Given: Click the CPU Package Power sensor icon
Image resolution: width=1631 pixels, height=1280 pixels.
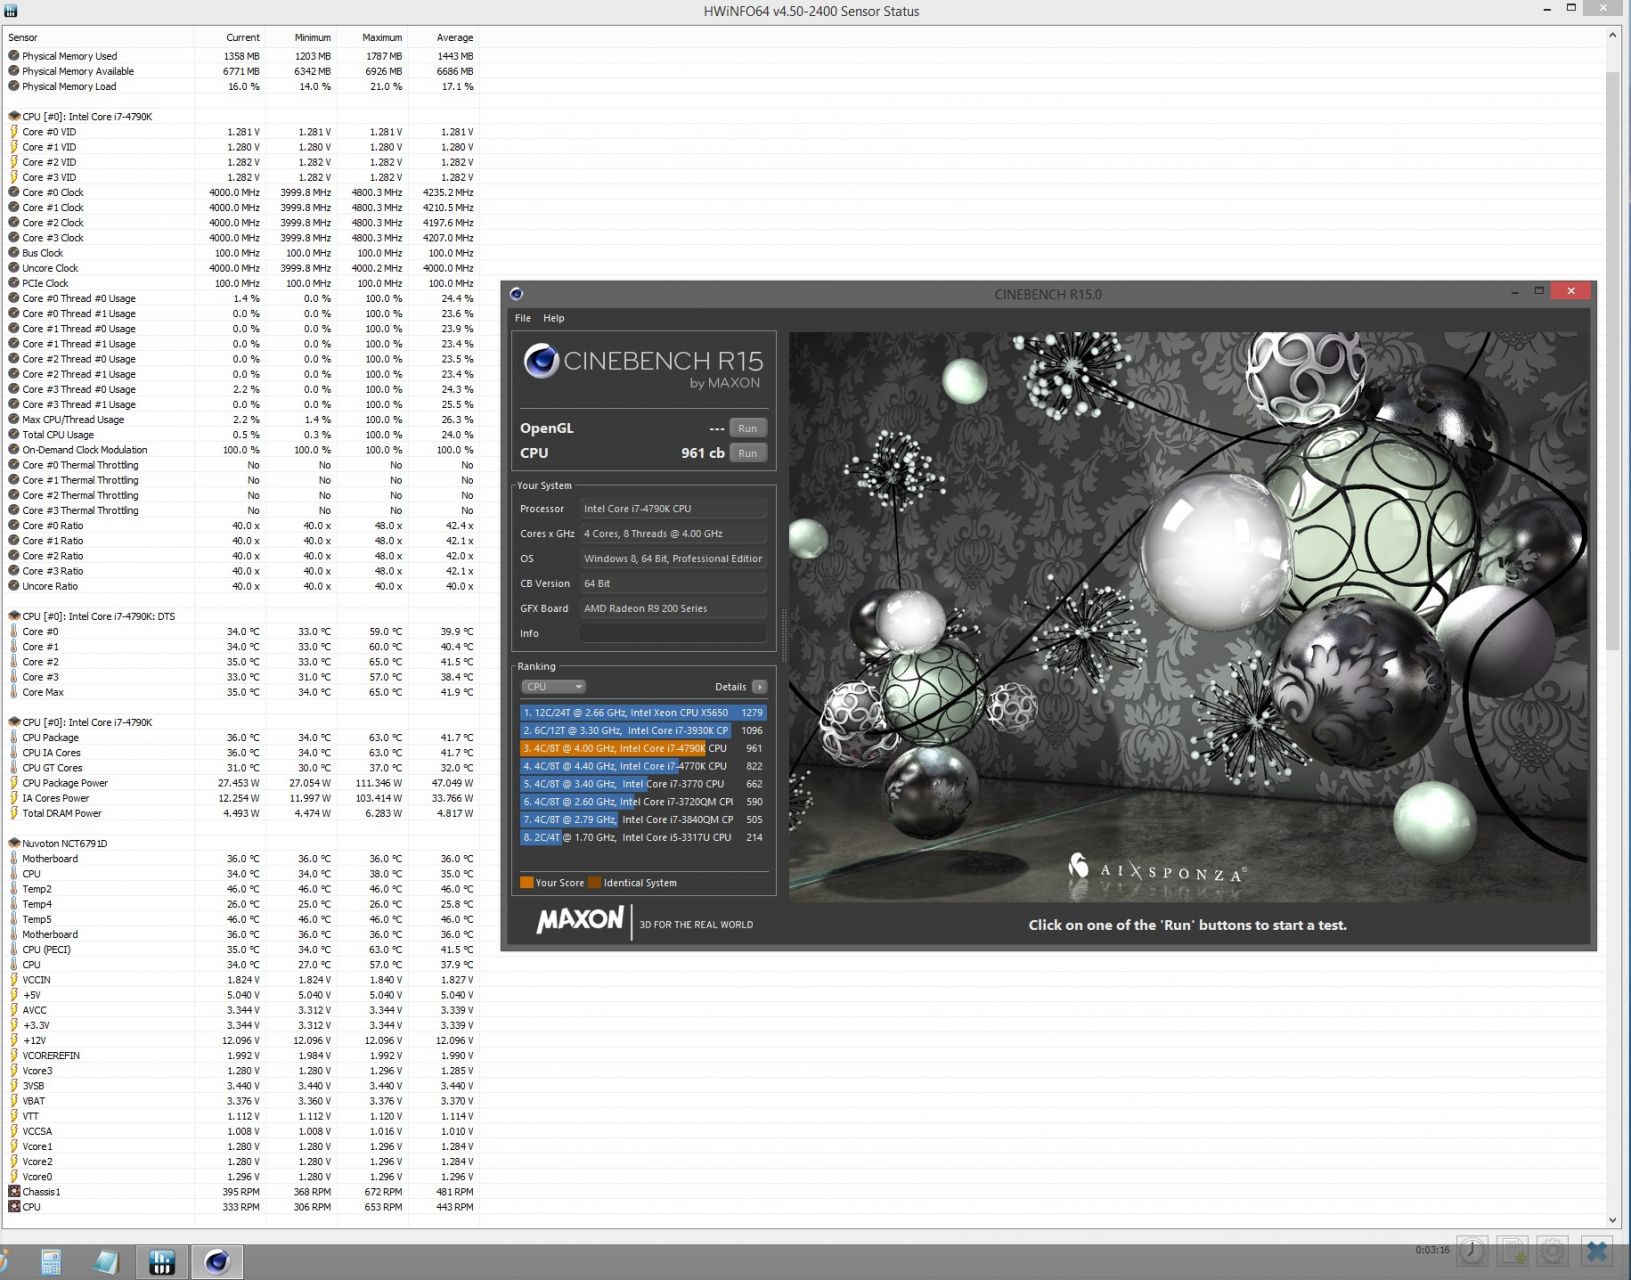Looking at the screenshot, I should tap(14, 783).
